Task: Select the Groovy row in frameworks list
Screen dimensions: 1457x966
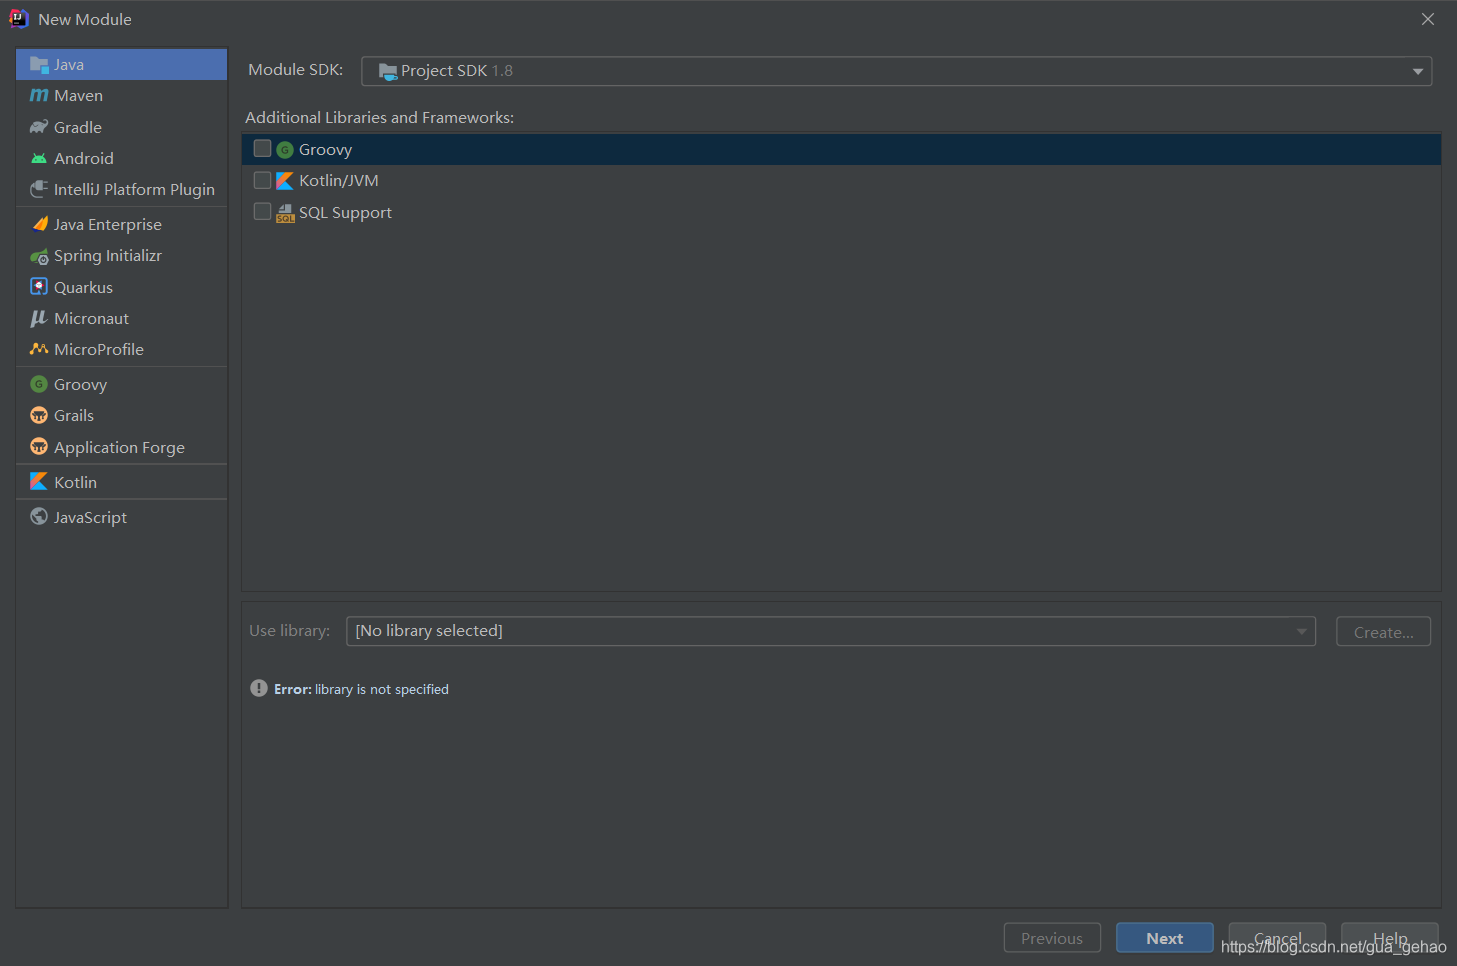Action: point(841,149)
